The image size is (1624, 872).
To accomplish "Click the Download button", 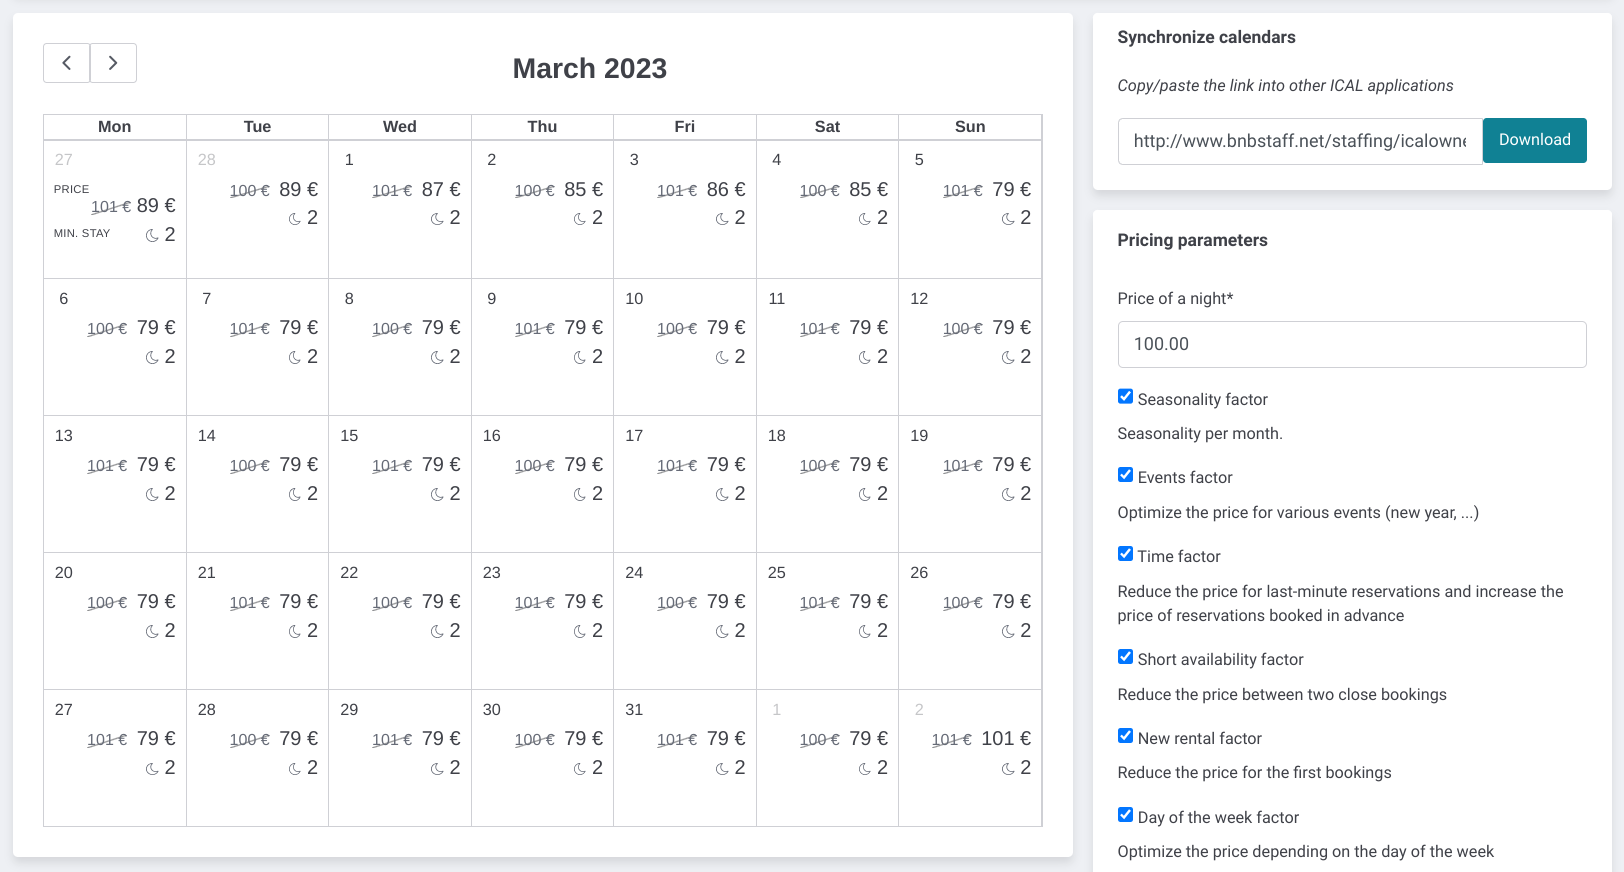I will pyautogui.click(x=1534, y=140).
